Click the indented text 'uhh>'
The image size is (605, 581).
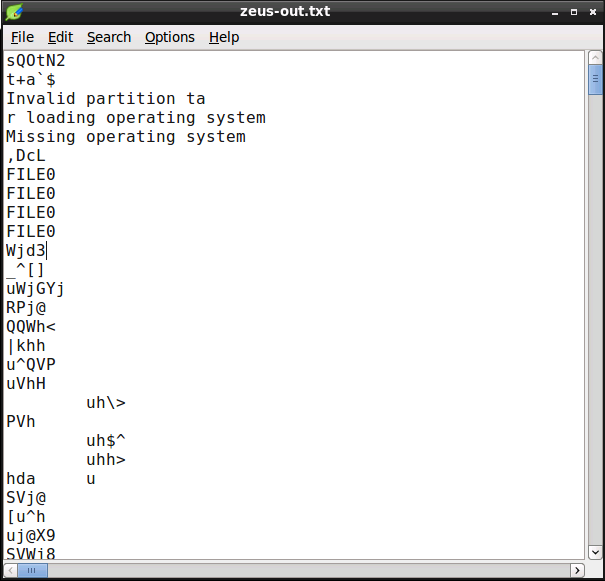tap(106, 459)
